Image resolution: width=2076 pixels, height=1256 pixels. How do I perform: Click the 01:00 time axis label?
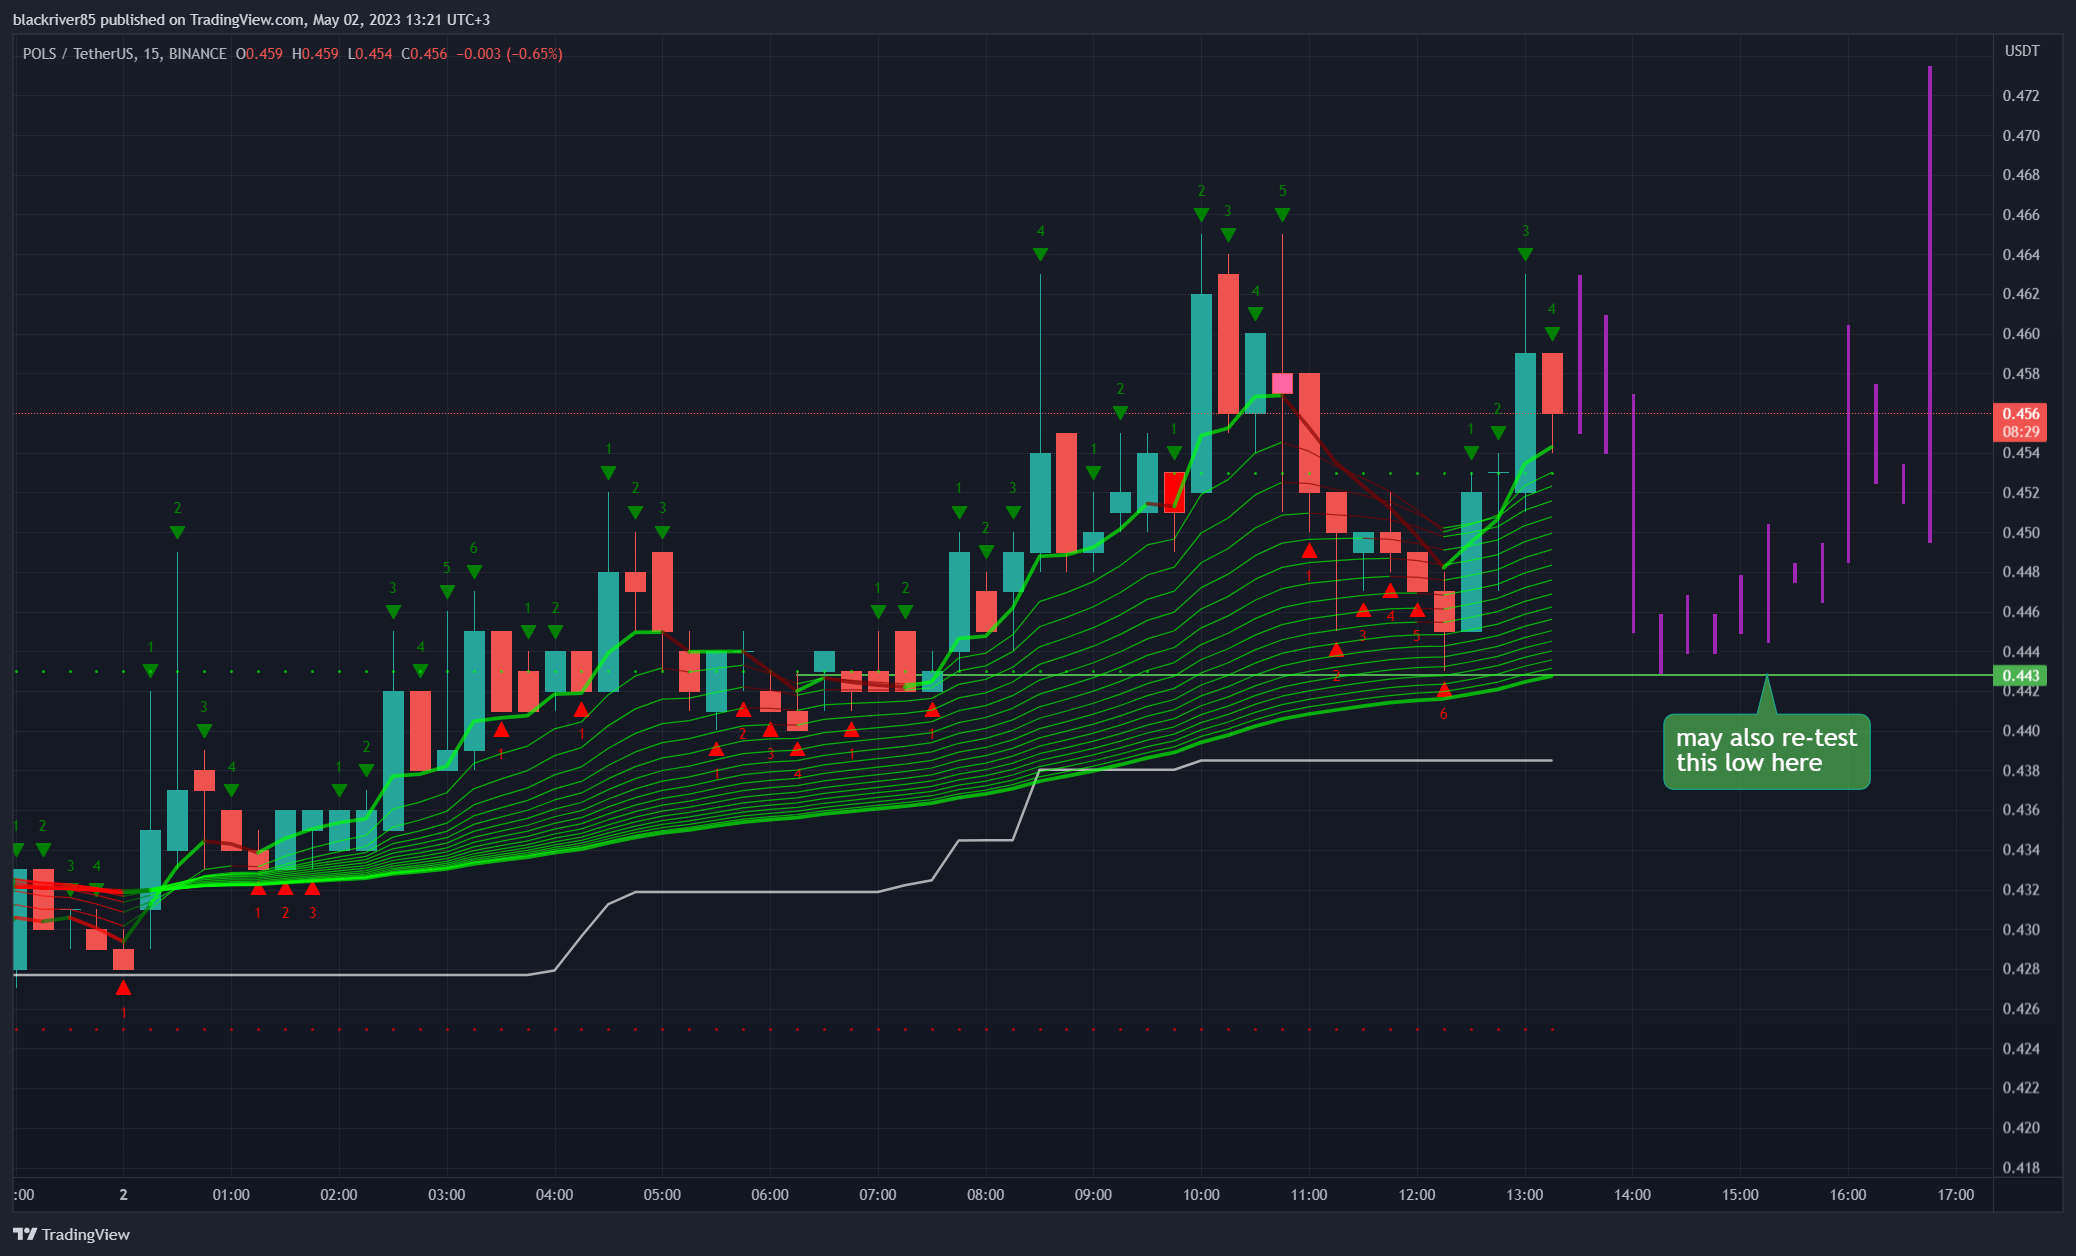point(231,1195)
